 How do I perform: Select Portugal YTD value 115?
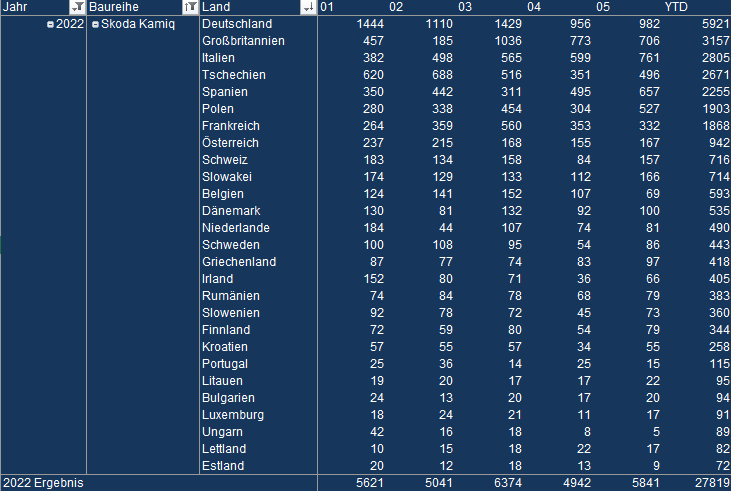719,364
